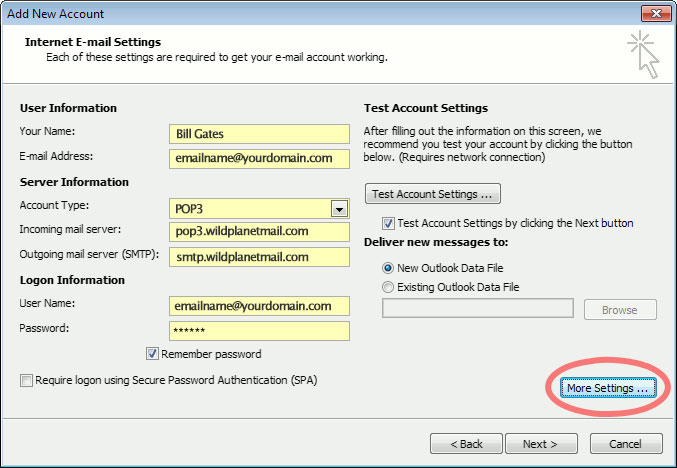Select New Outlook Data File option
This screenshot has height=468, width=677.
(389, 268)
